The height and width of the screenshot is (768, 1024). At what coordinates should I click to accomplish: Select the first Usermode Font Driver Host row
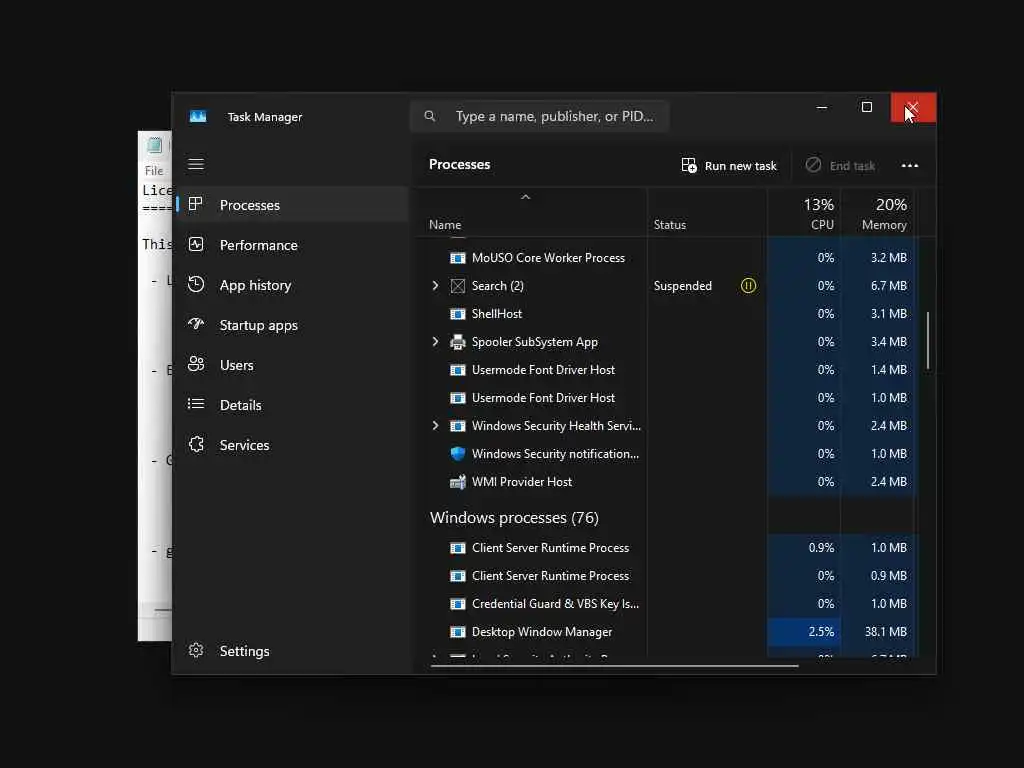click(x=666, y=370)
